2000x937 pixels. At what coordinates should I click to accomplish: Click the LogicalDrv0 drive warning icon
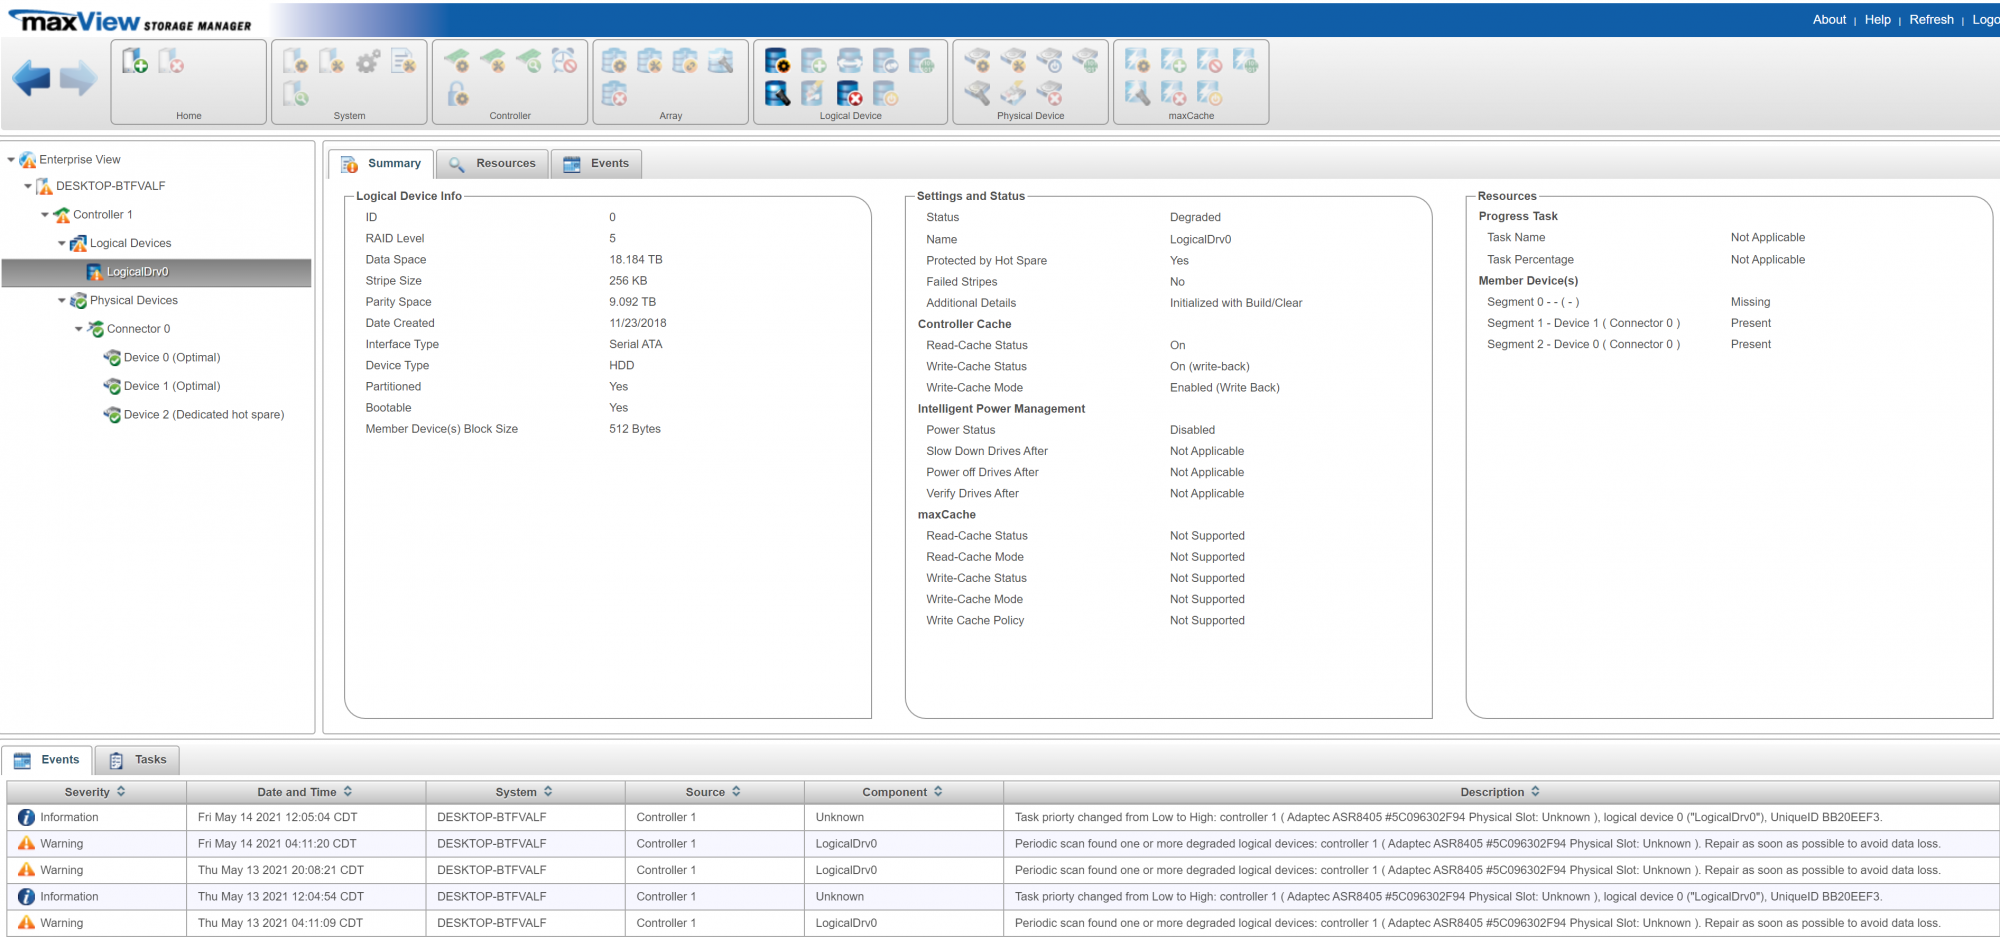click(94, 272)
